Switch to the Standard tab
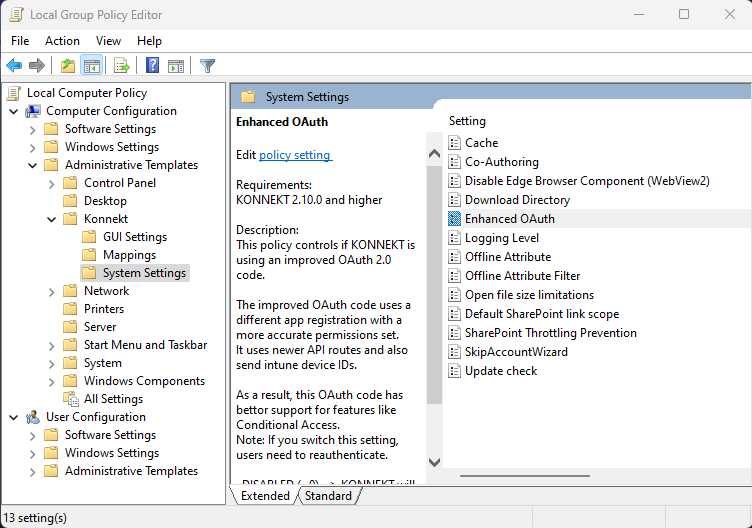The image size is (752, 528). pyautogui.click(x=328, y=496)
